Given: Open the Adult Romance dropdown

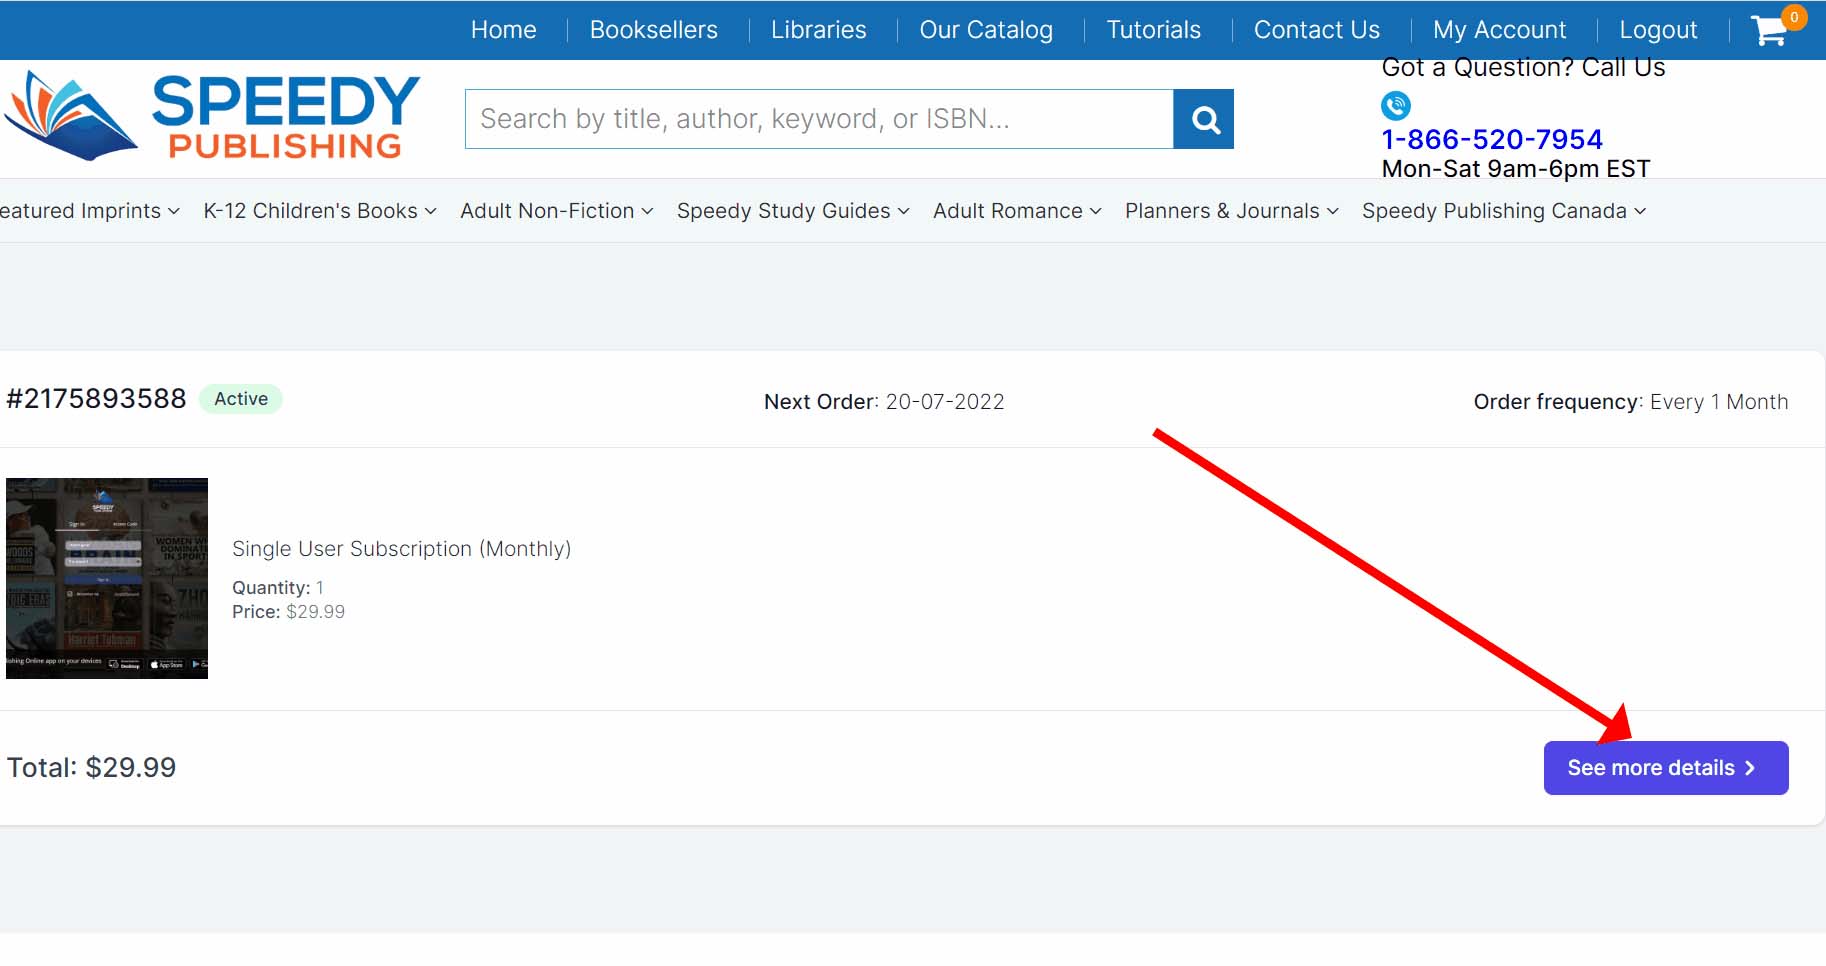Looking at the screenshot, I should click(1017, 211).
